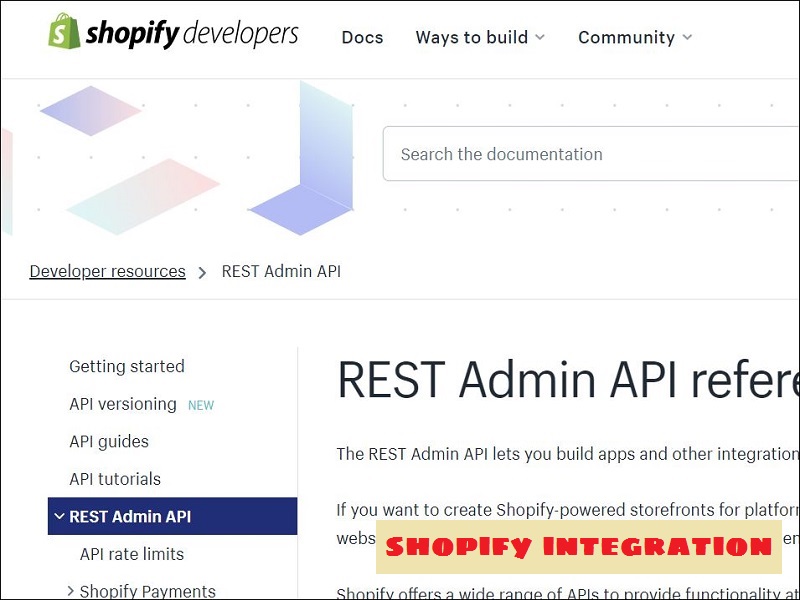
Task: Follow the Developer resources breadcrumb link
Action: coord(107,271)
